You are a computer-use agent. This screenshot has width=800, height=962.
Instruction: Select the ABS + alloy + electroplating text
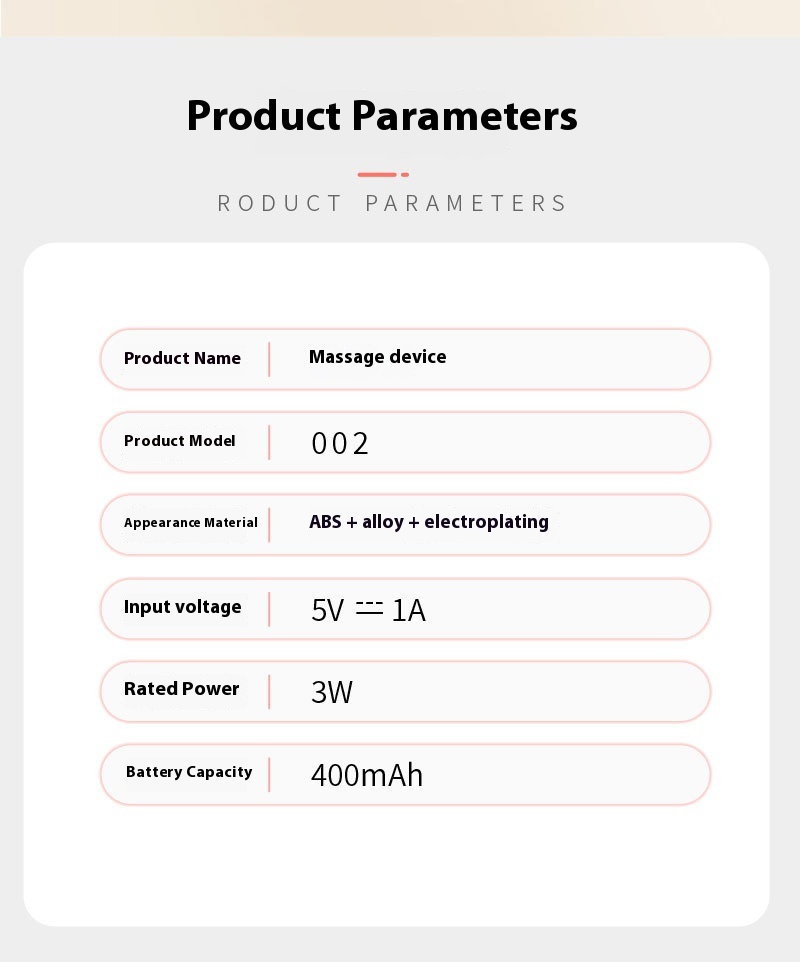428,522
